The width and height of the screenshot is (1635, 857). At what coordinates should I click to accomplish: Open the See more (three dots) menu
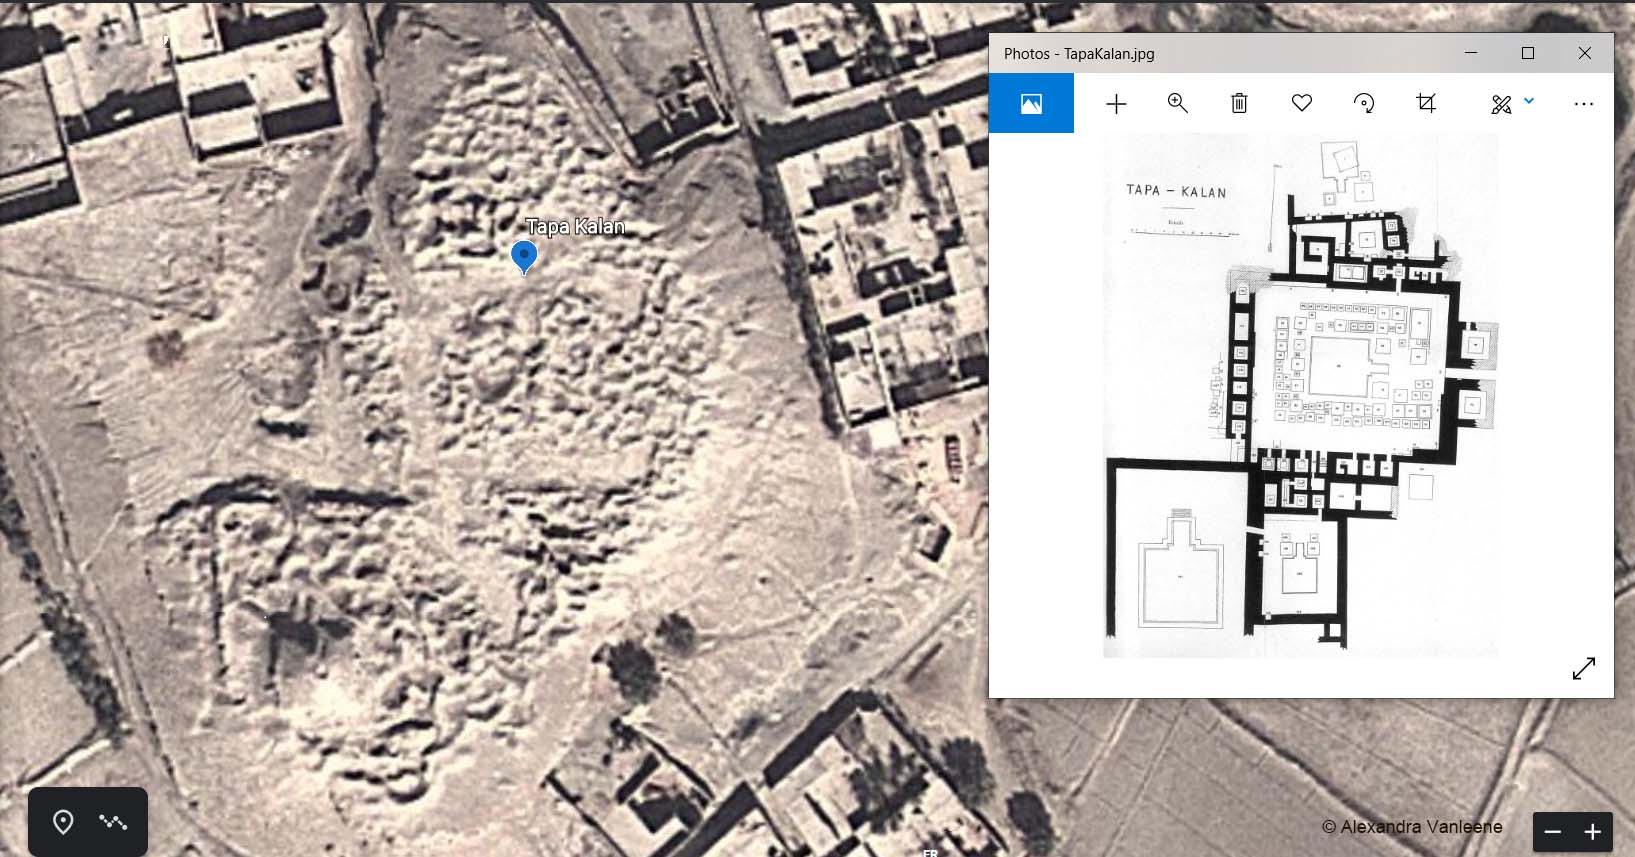pyautogui.click(x=1583, y=104)
